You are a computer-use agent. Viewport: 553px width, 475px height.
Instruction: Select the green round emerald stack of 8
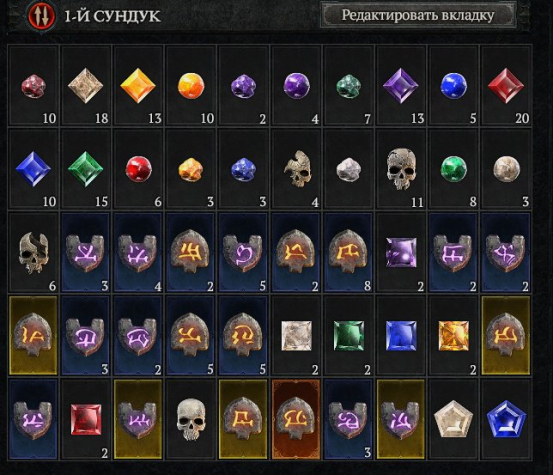point(453,169)
